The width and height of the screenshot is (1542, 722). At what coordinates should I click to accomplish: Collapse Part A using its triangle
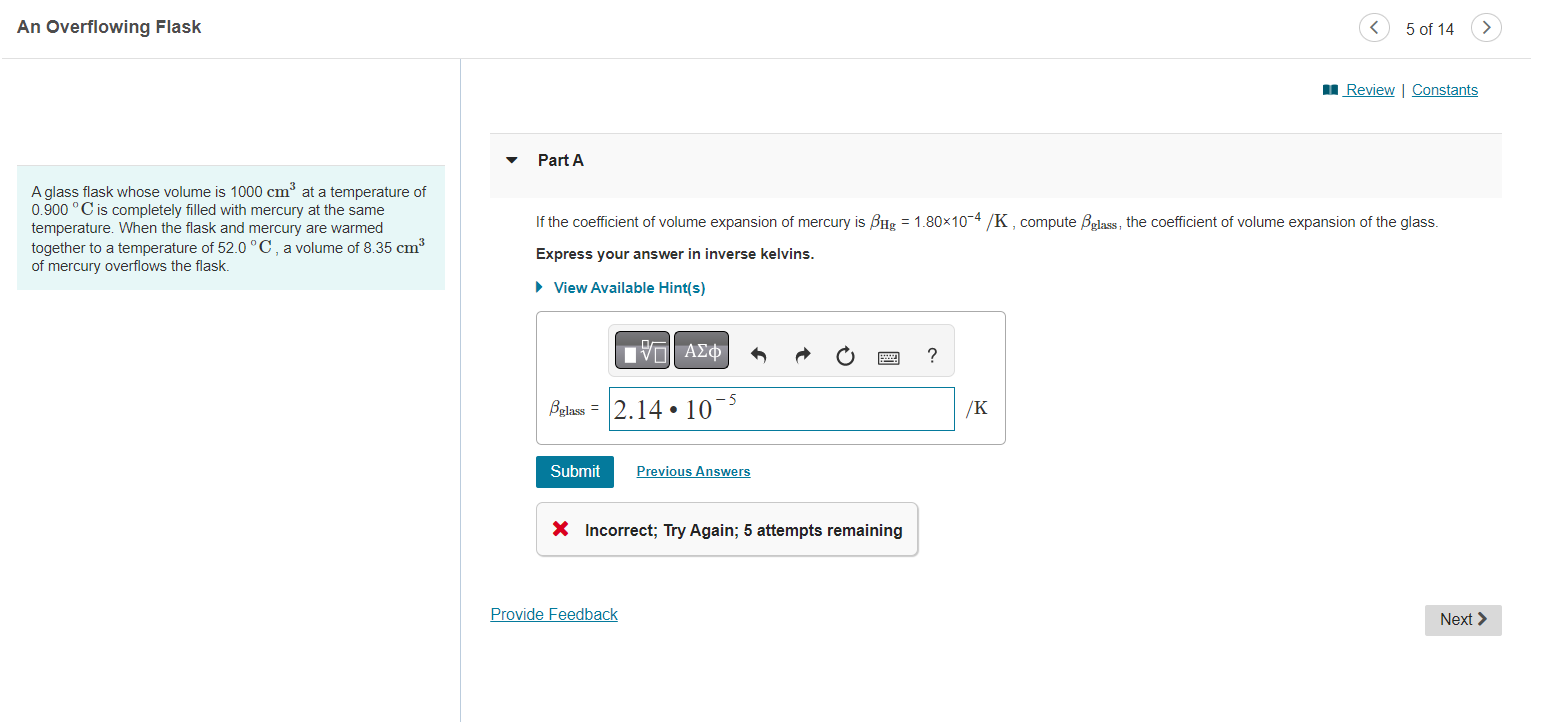click(512, 160)
